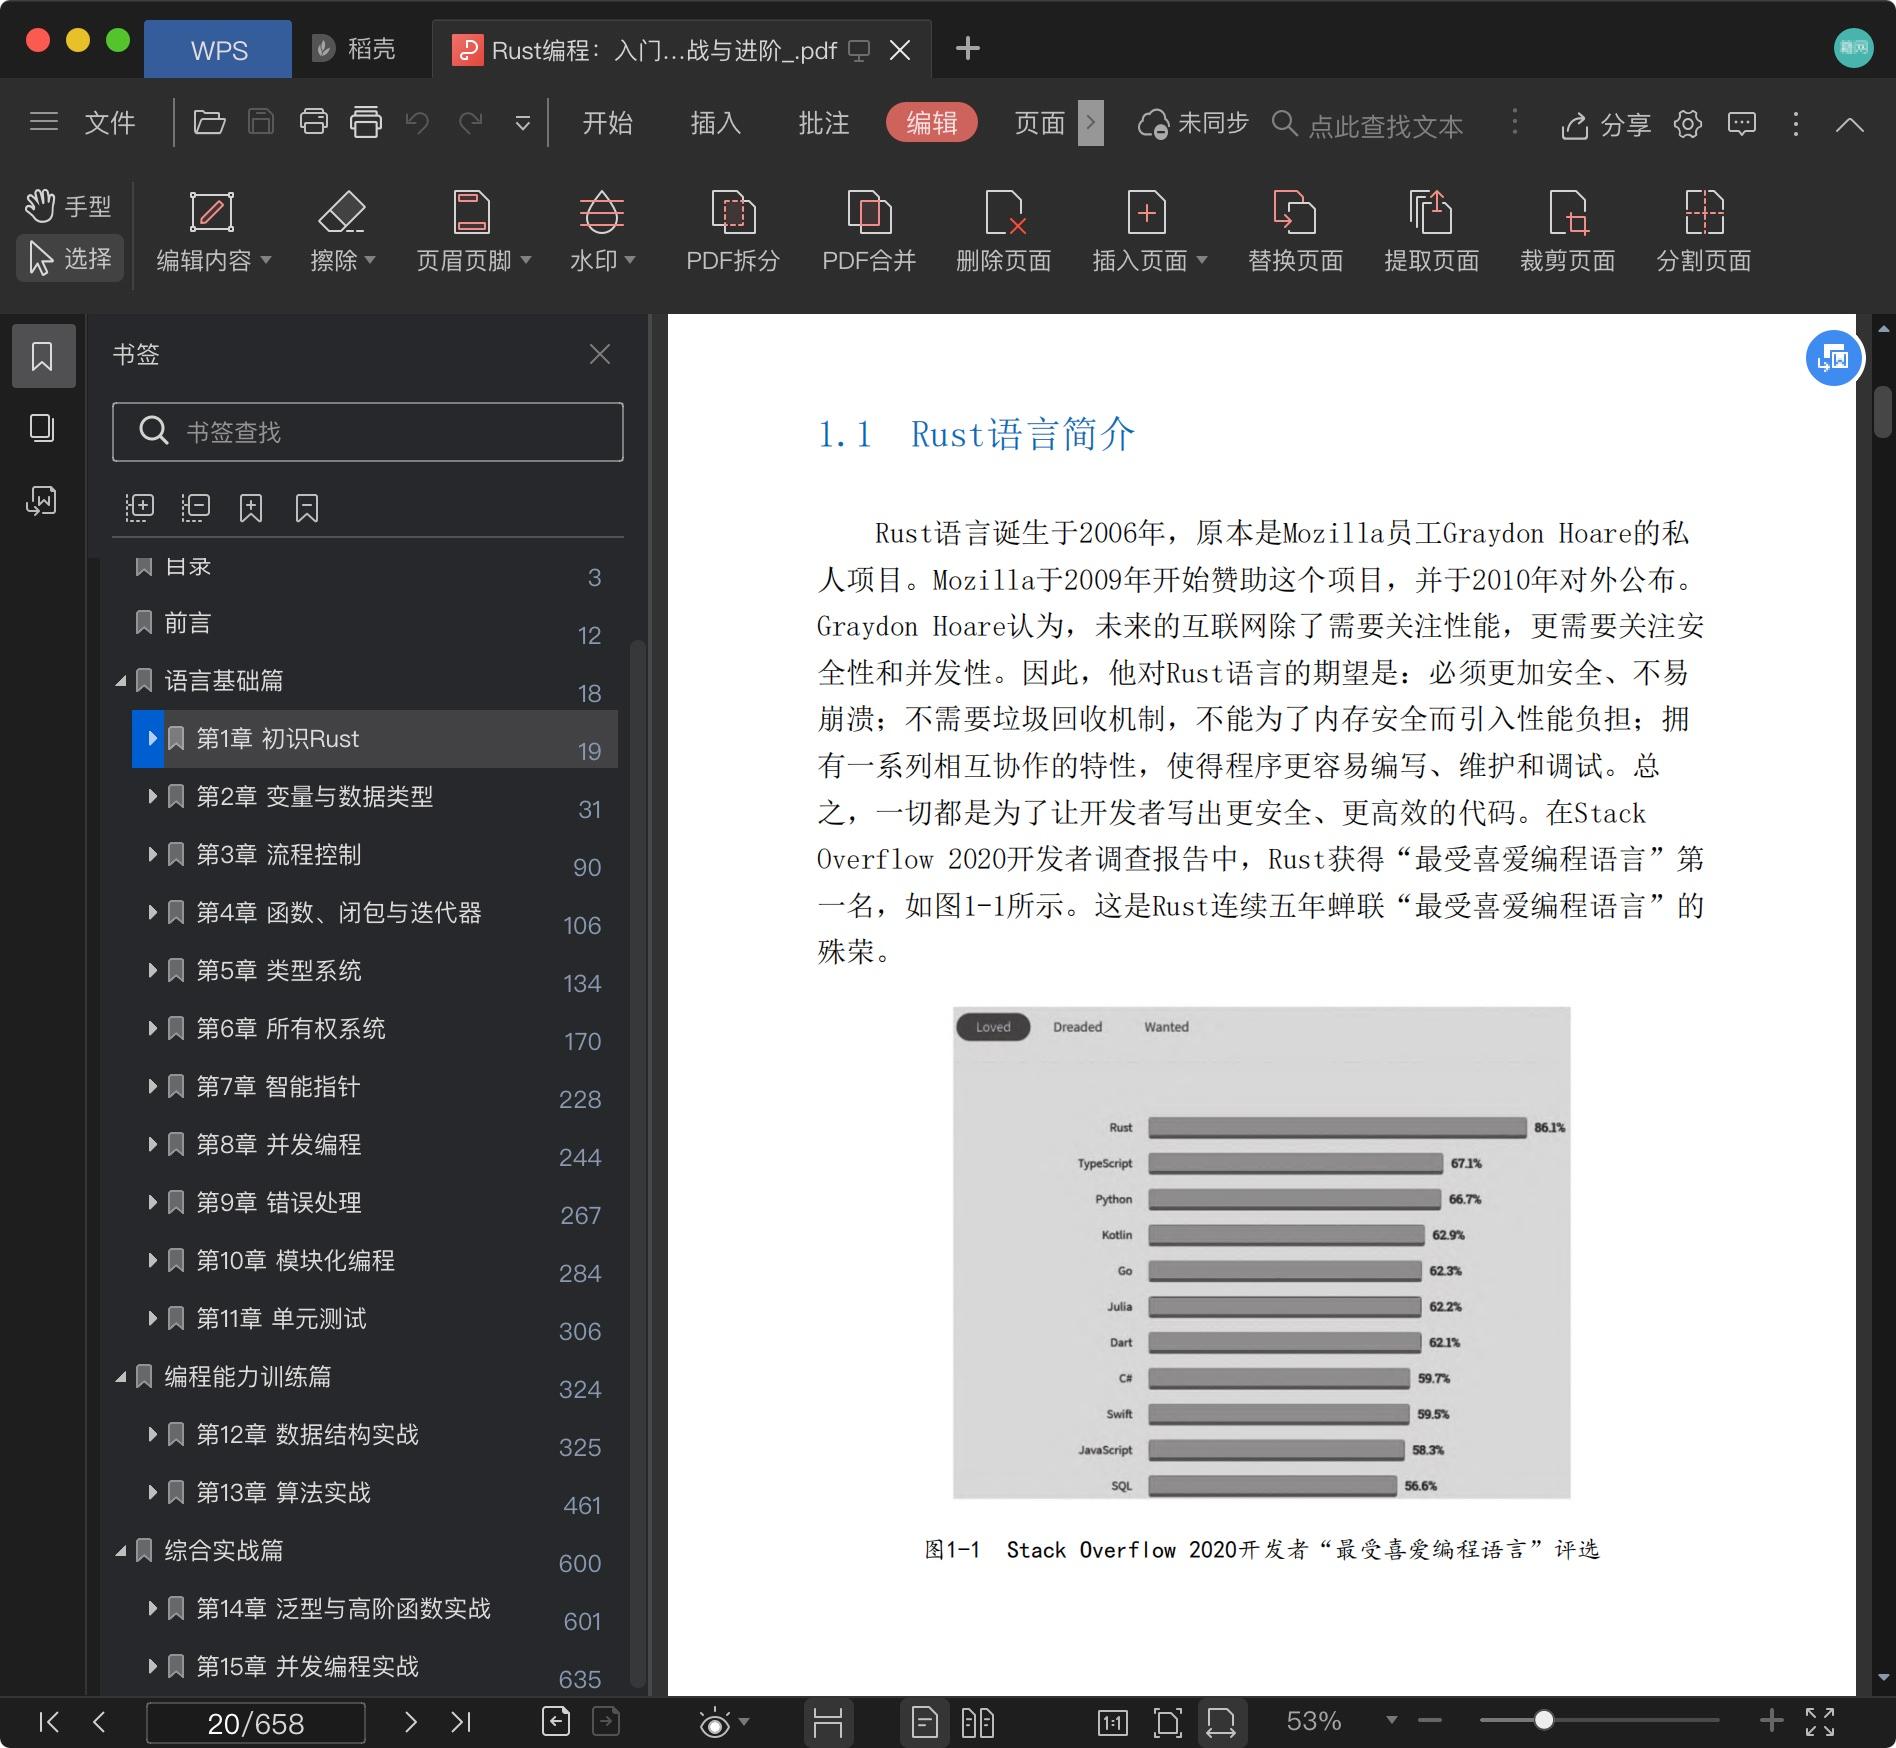This screenshot has width=1896, height=1748.
Task: Click the Erase tool icon
Action: coord(341,212)
